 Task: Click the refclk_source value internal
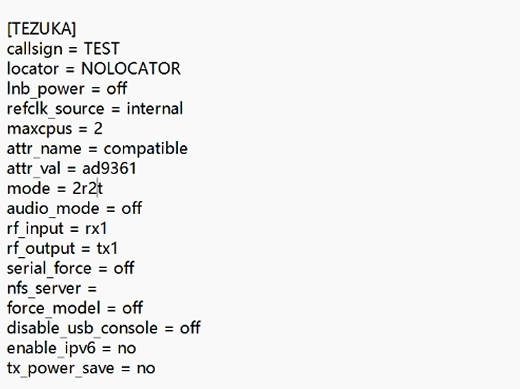[155, 108]
